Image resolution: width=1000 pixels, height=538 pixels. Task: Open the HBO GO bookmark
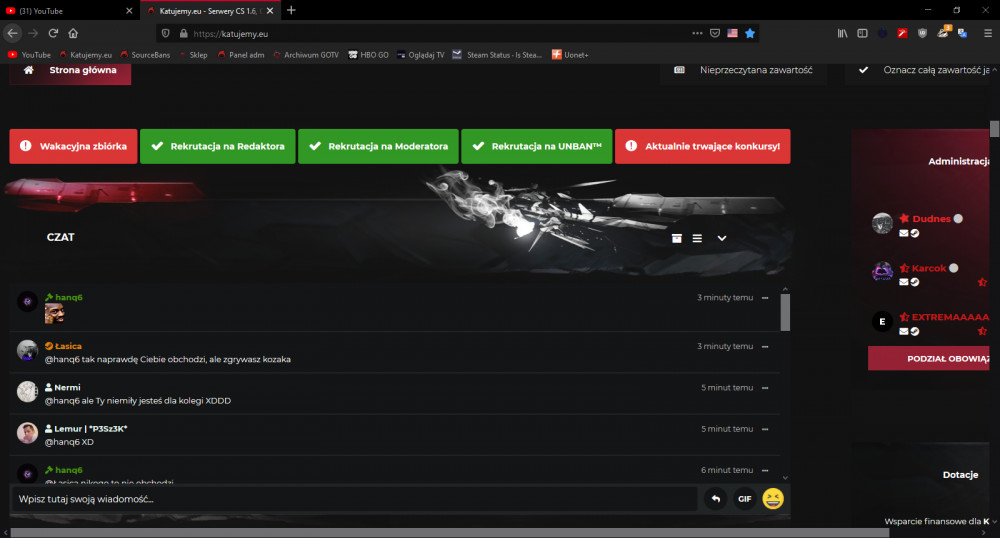(368, 55)
